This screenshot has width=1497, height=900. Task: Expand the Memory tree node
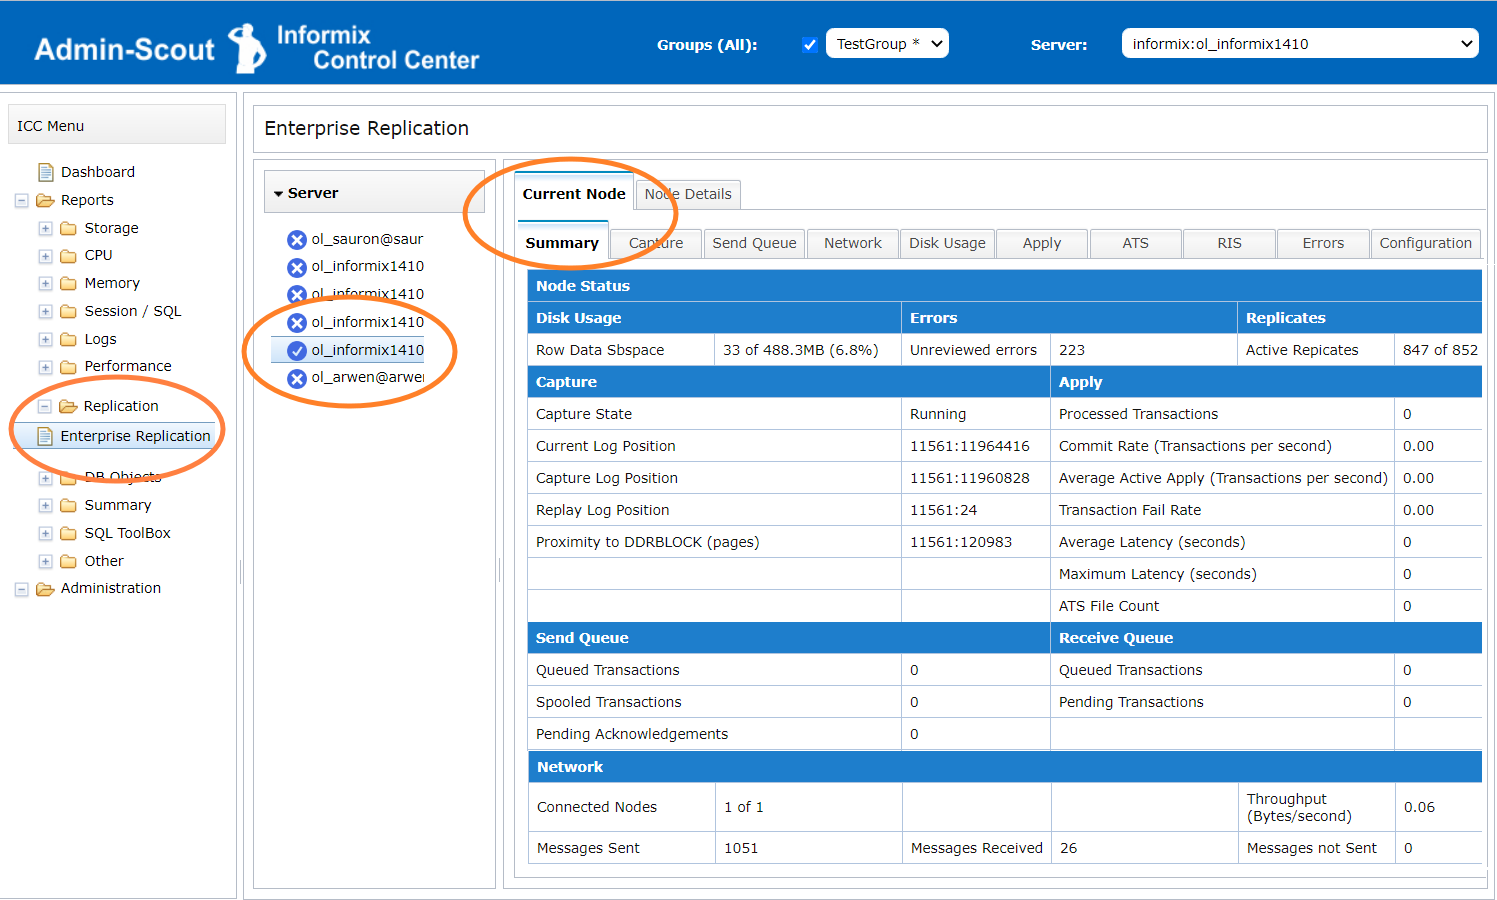[x=45, y=284]
